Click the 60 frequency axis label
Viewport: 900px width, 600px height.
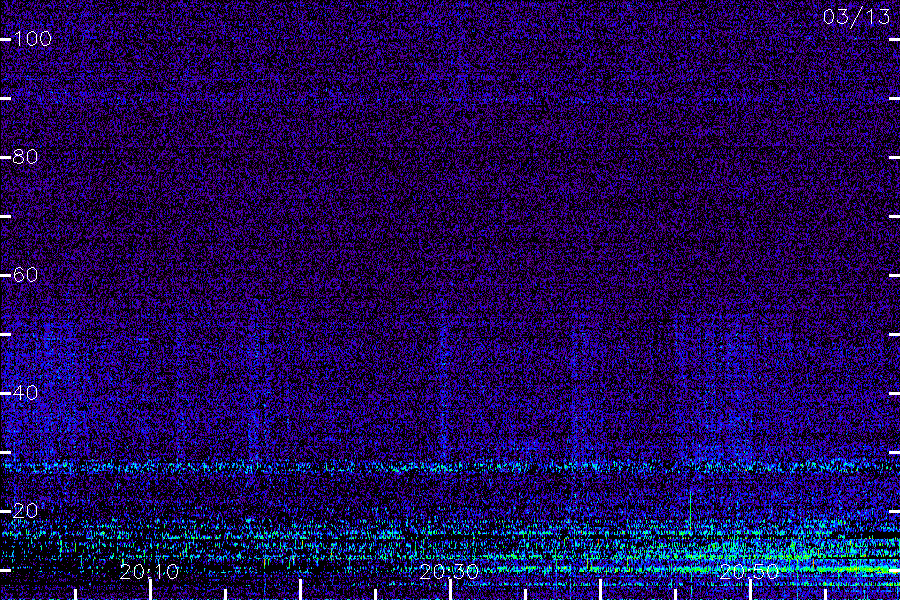(25, 275)
